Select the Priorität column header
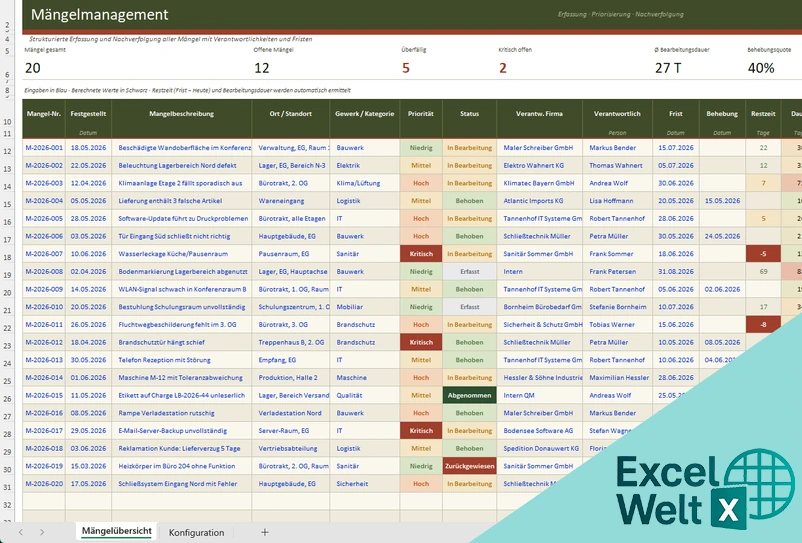Viewport: 802px width, 543px height. click(421, 114)
